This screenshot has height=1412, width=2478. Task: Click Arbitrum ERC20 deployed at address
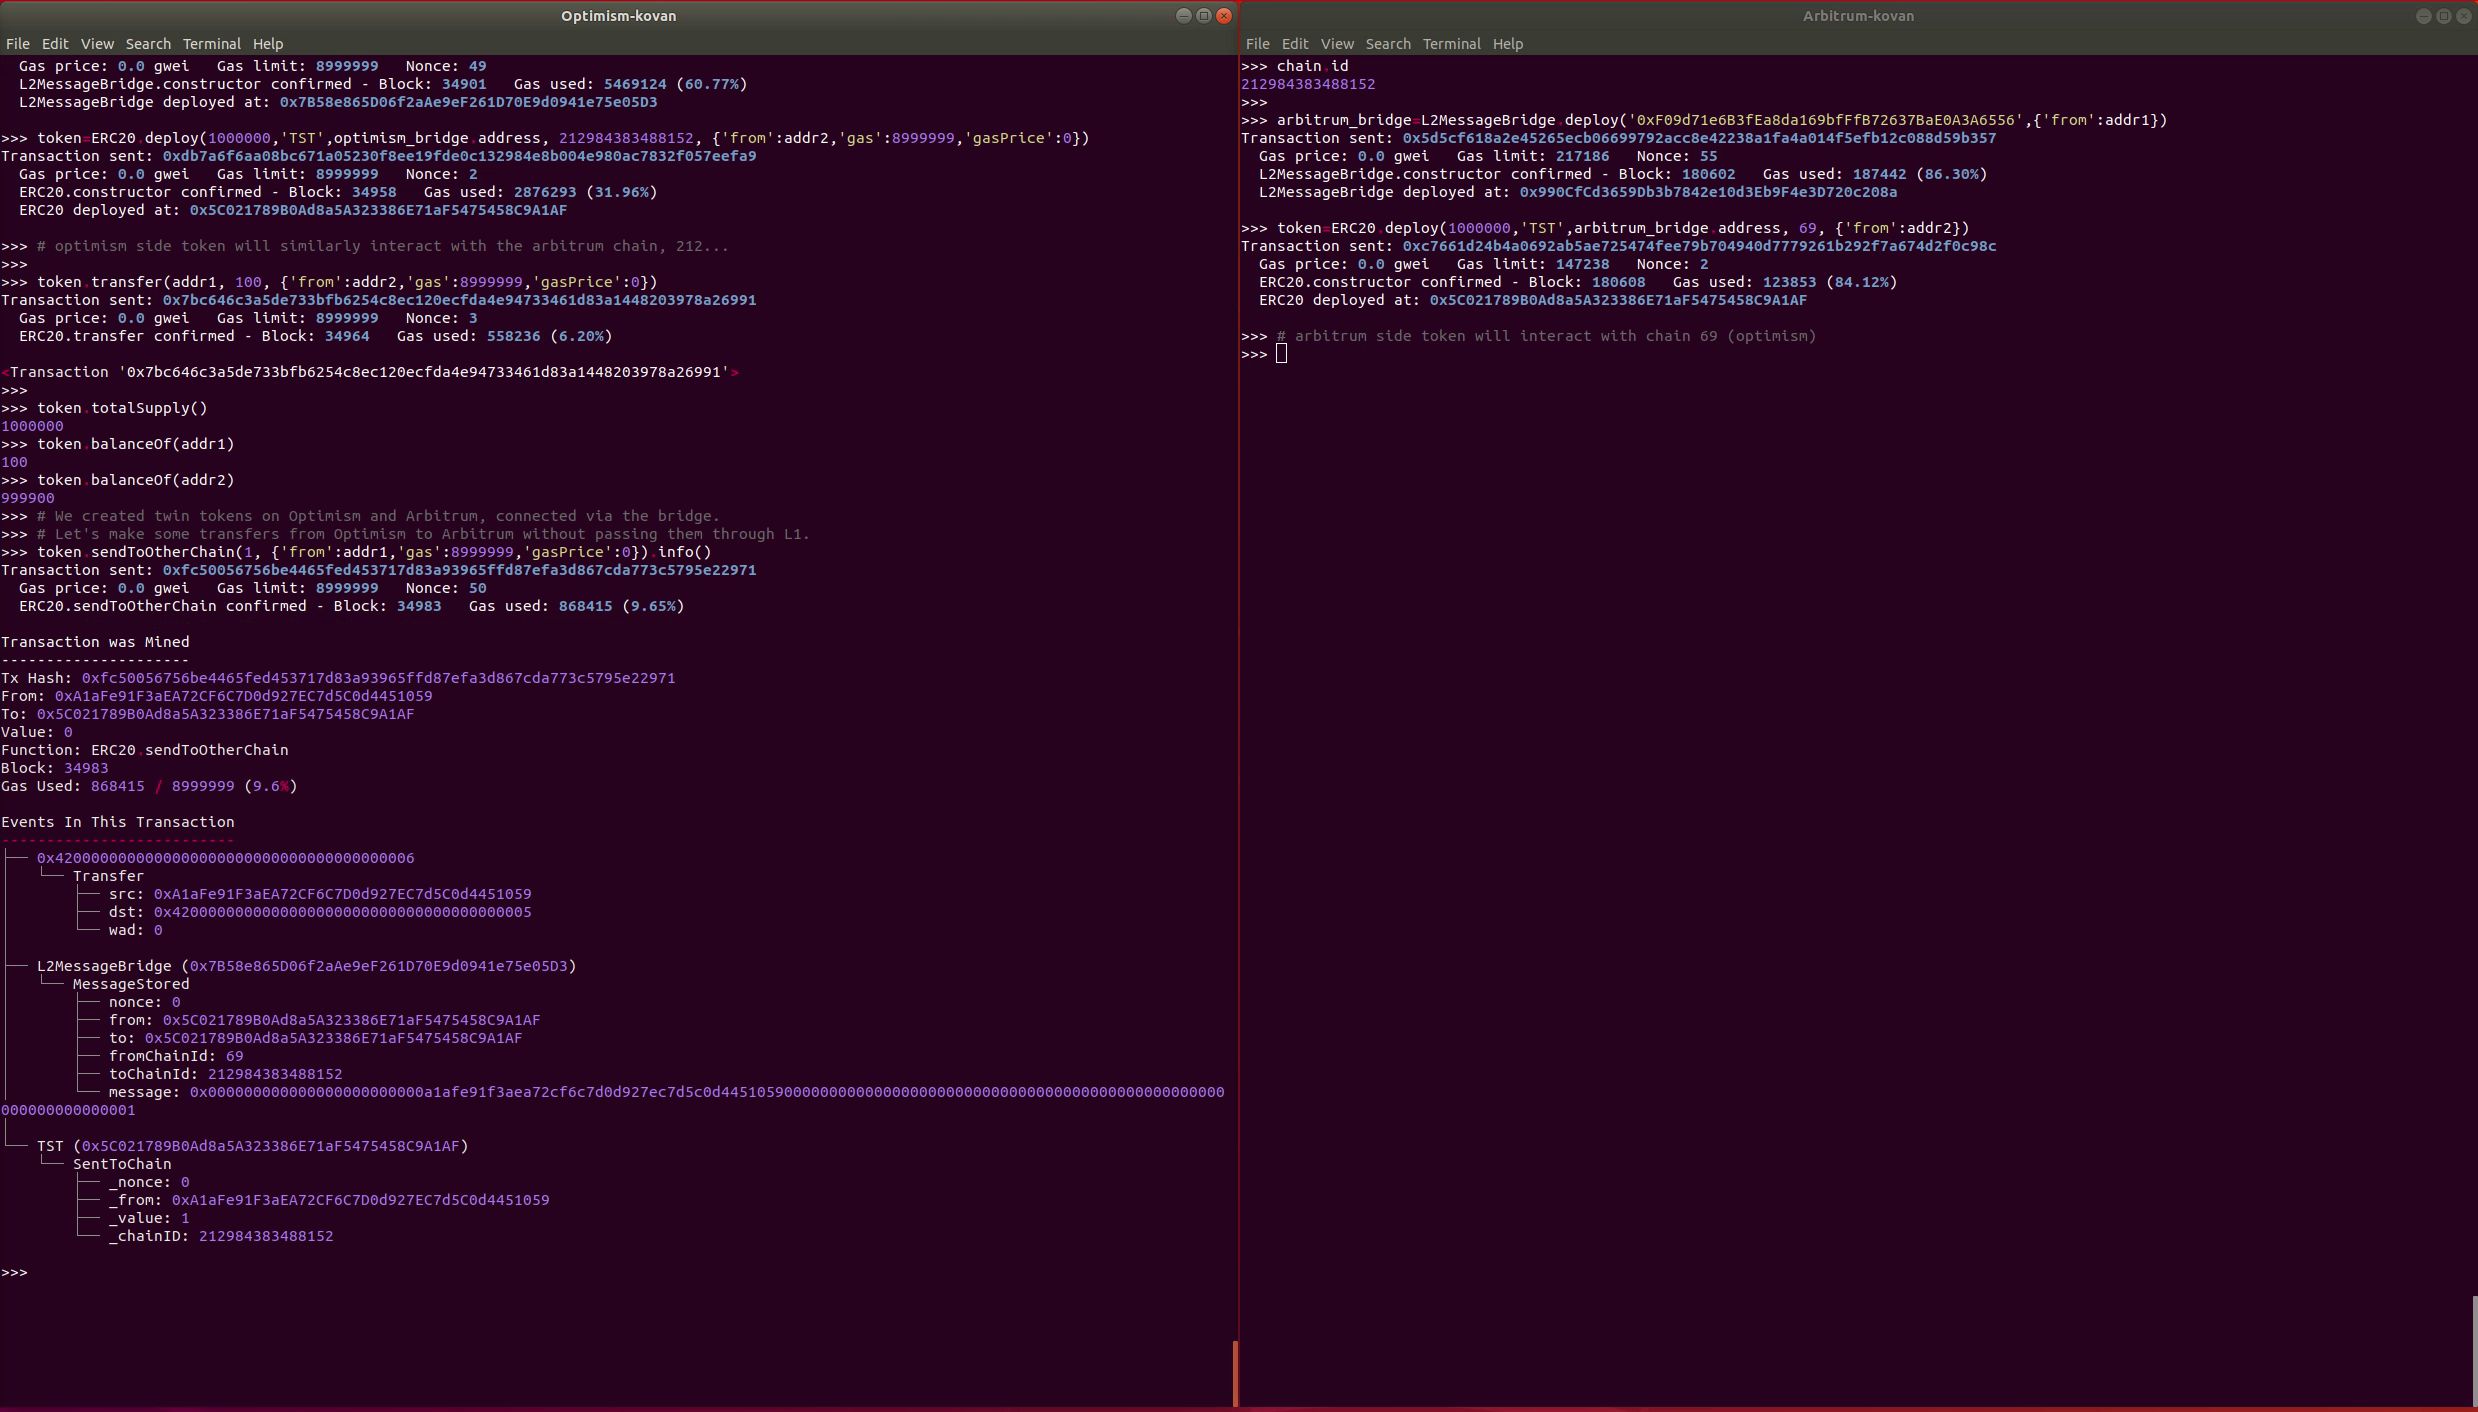(x=1618, y=300)
